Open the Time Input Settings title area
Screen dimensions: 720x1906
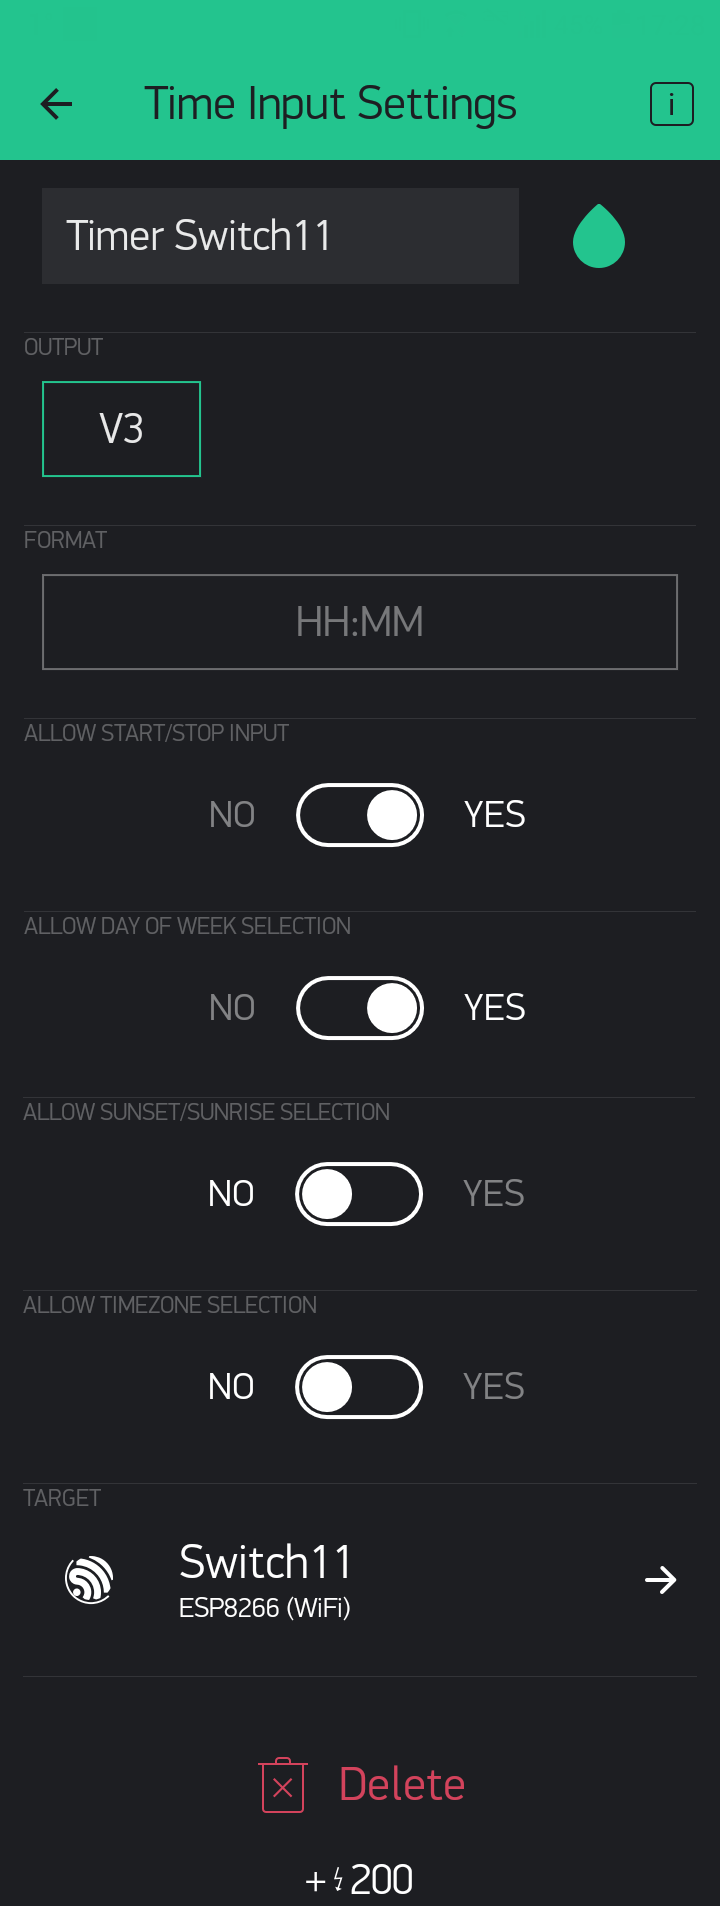[332, 103]
